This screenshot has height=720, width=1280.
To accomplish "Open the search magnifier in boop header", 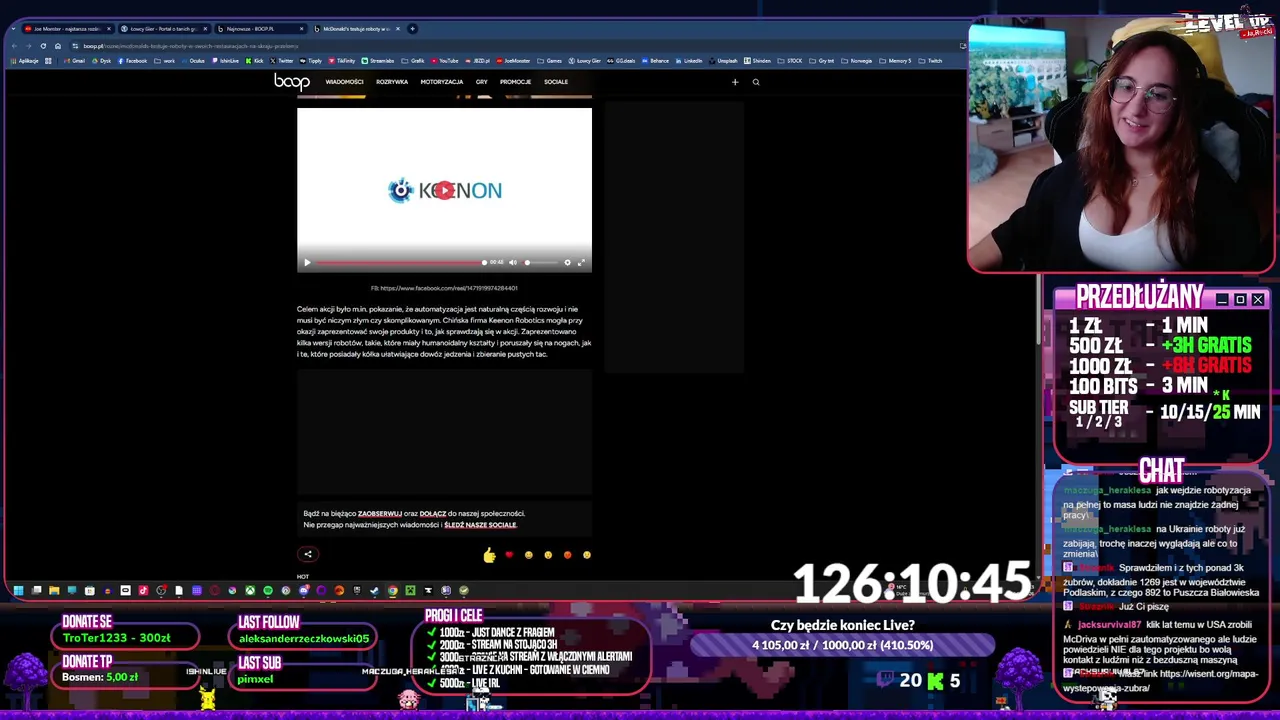I will point(756,82).
